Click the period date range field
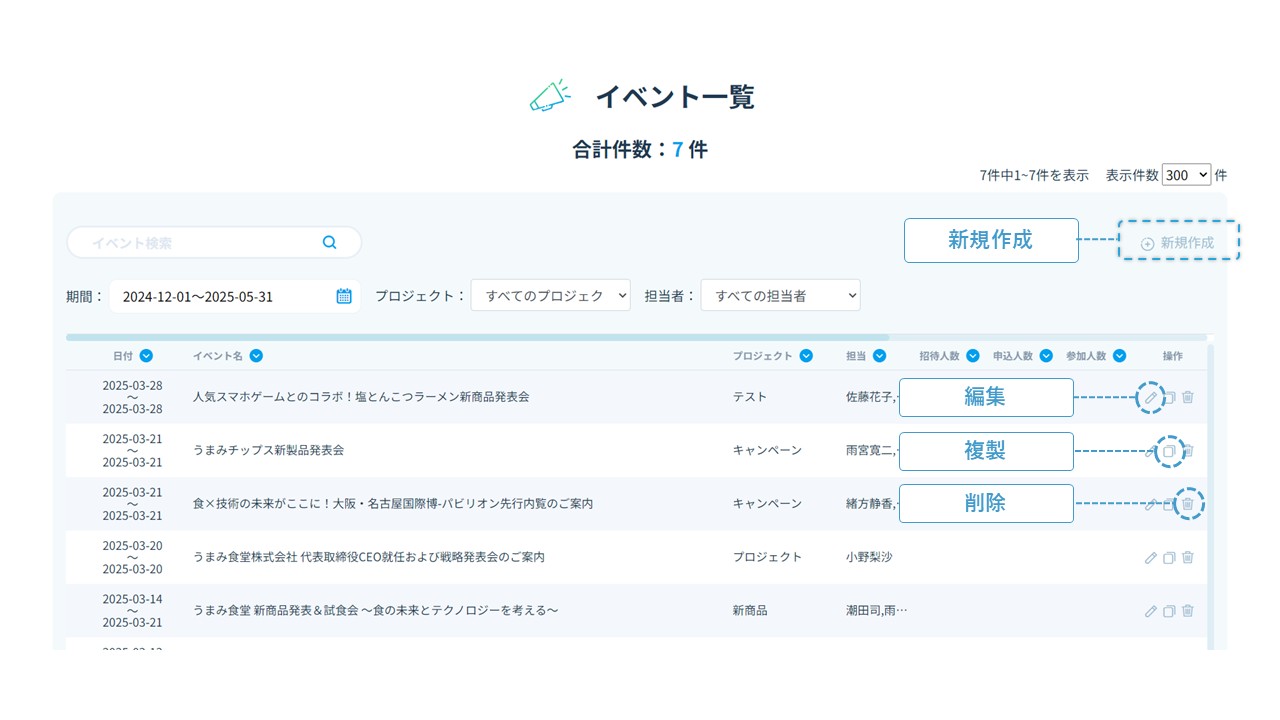Image resolution: width=1280 pixels, height=720 pixels. [x=220, y=296]
